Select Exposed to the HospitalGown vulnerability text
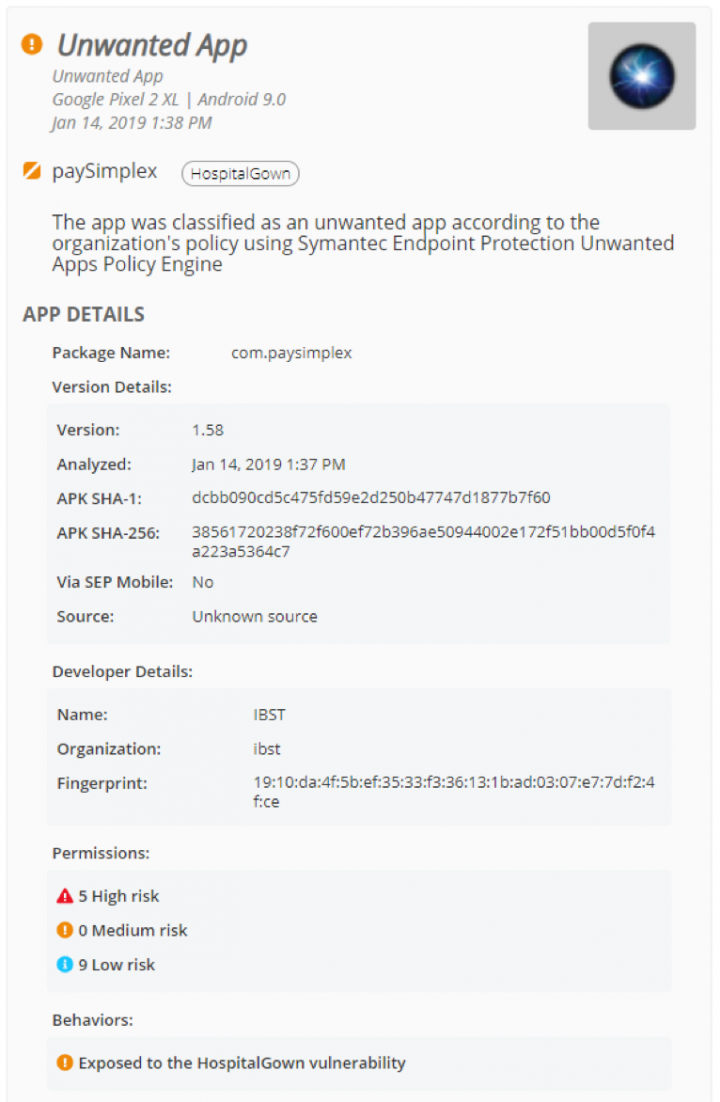The image size is (720, 1102). (242, 1063)
